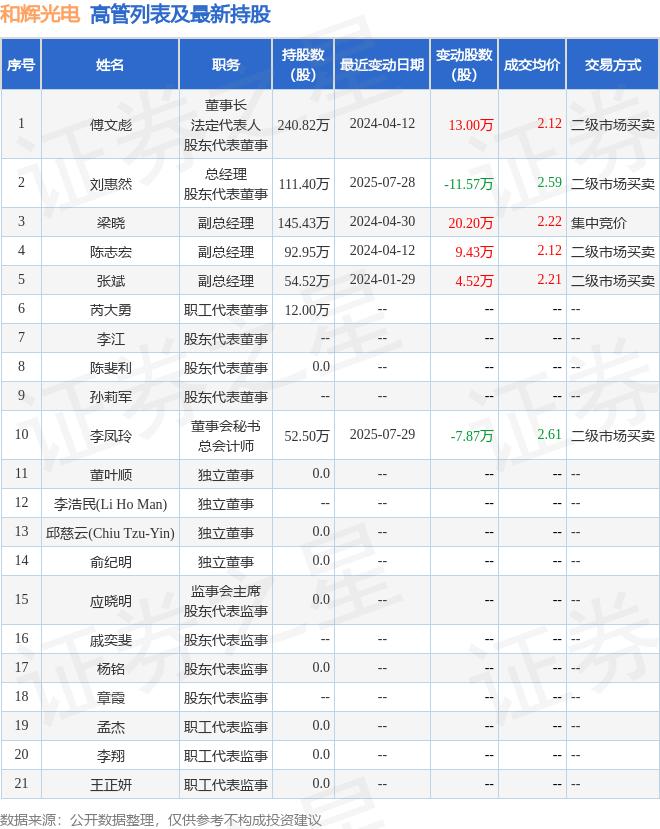
Task: Click the name 李翔
Action: 111,756
